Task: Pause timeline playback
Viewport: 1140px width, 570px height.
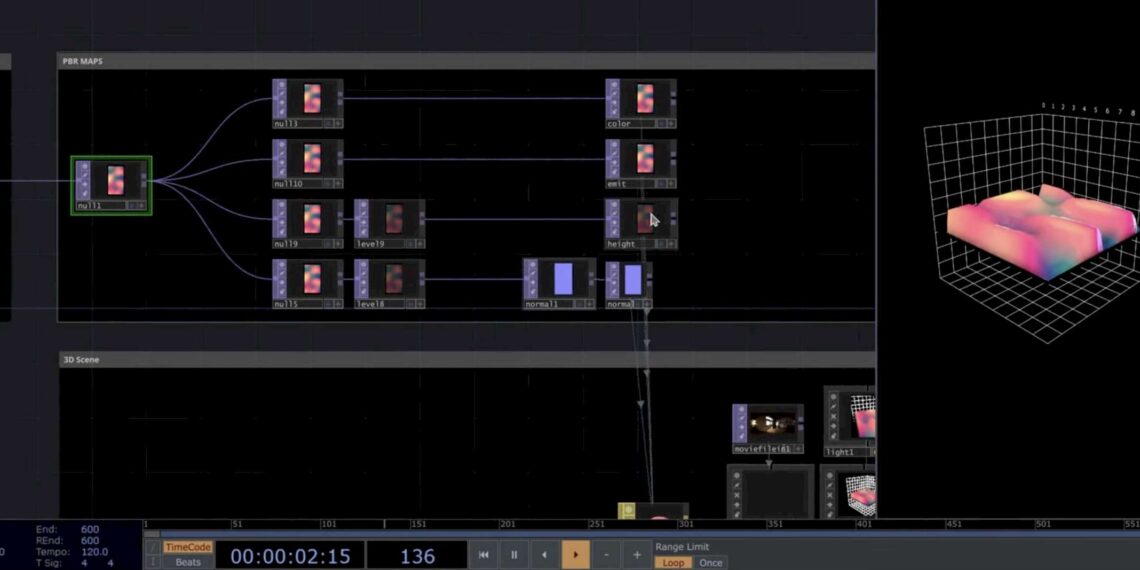Action: 514,555
